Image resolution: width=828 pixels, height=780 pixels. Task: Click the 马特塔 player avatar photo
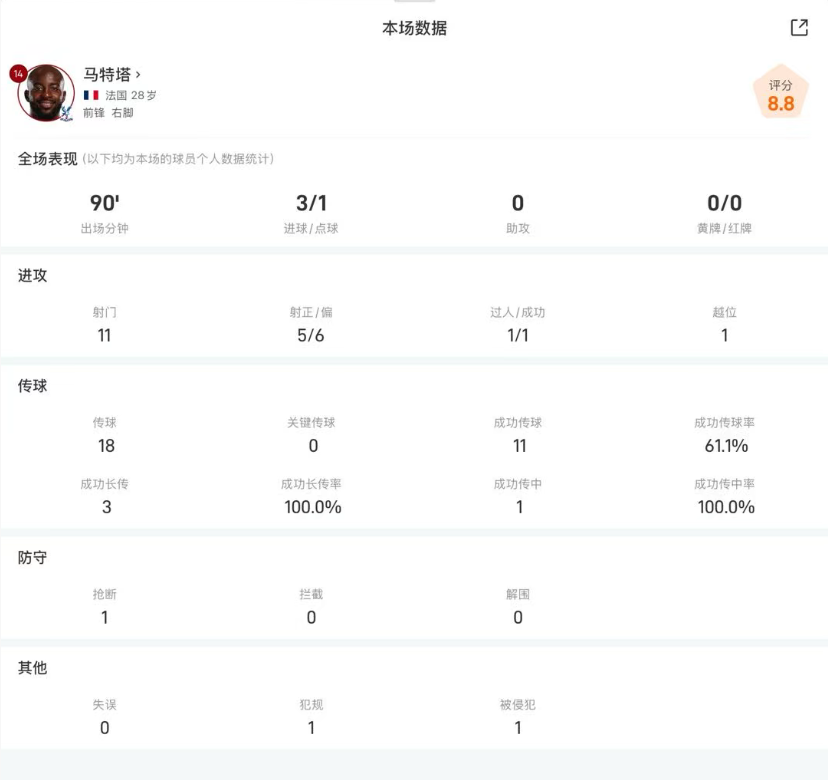[x=46, y=93]
